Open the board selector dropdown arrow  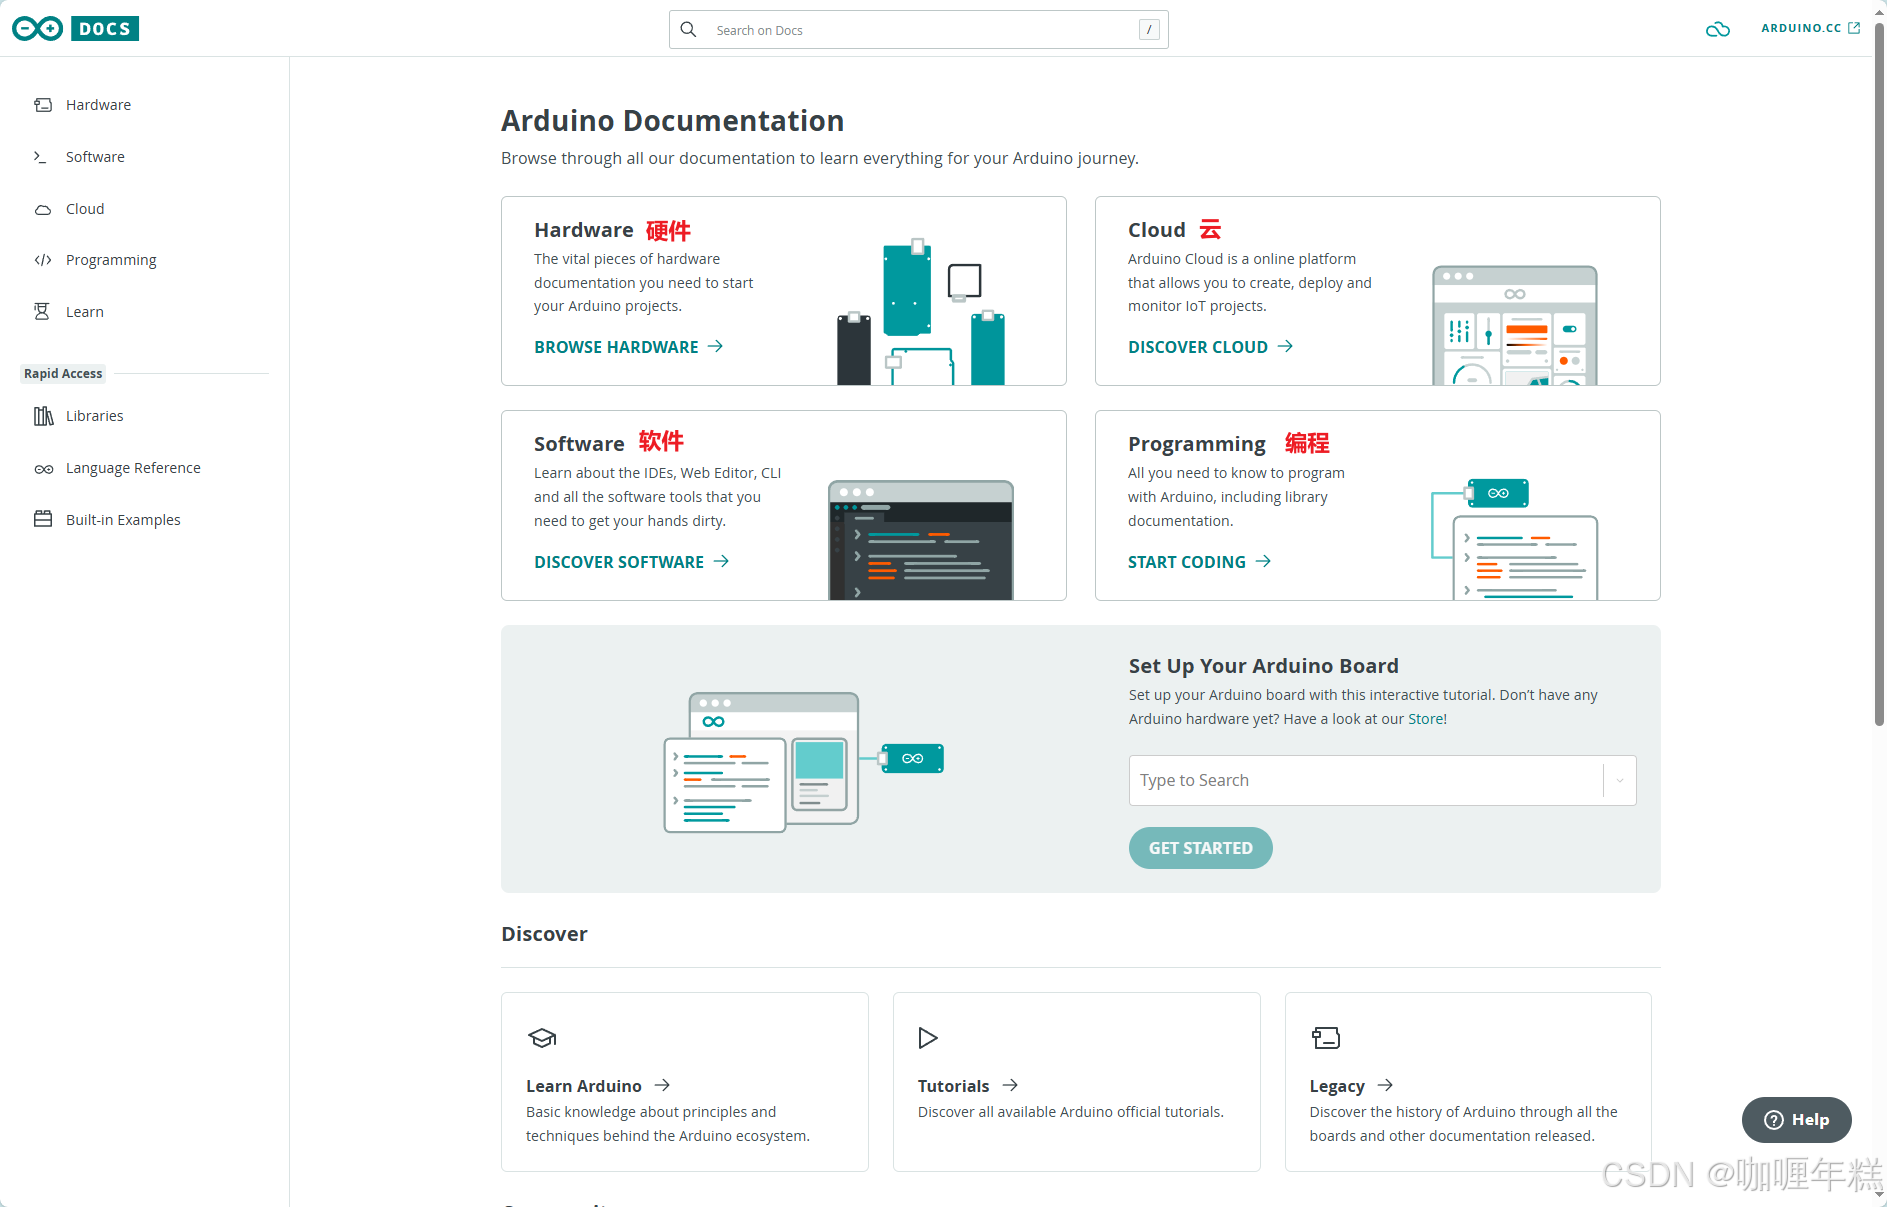click(1620, 780)
